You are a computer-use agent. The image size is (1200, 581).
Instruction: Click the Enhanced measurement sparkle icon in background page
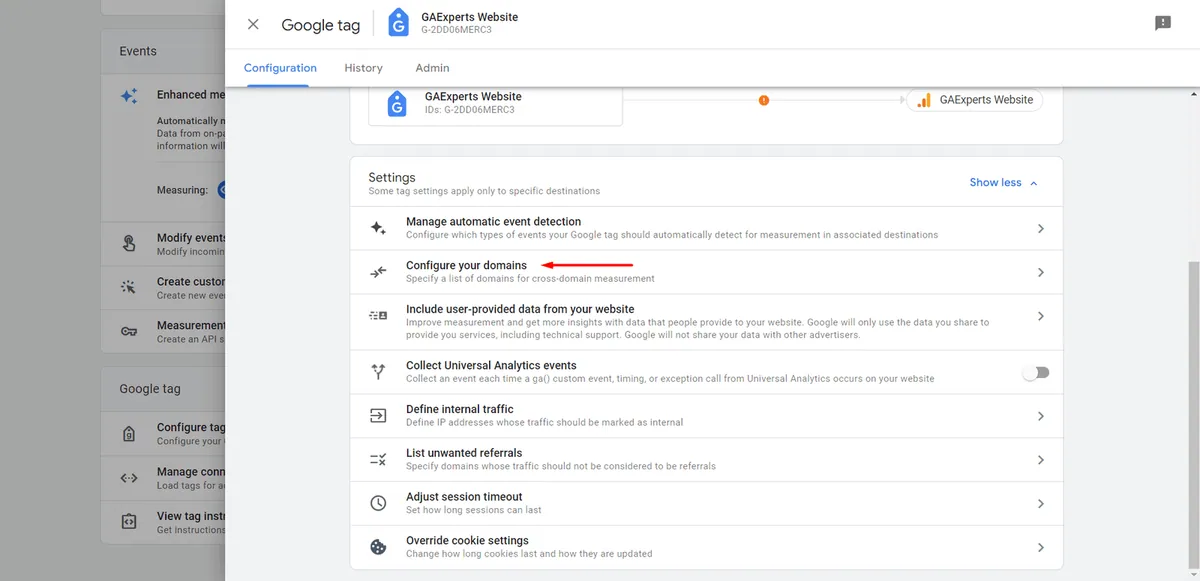pos(129,96)
